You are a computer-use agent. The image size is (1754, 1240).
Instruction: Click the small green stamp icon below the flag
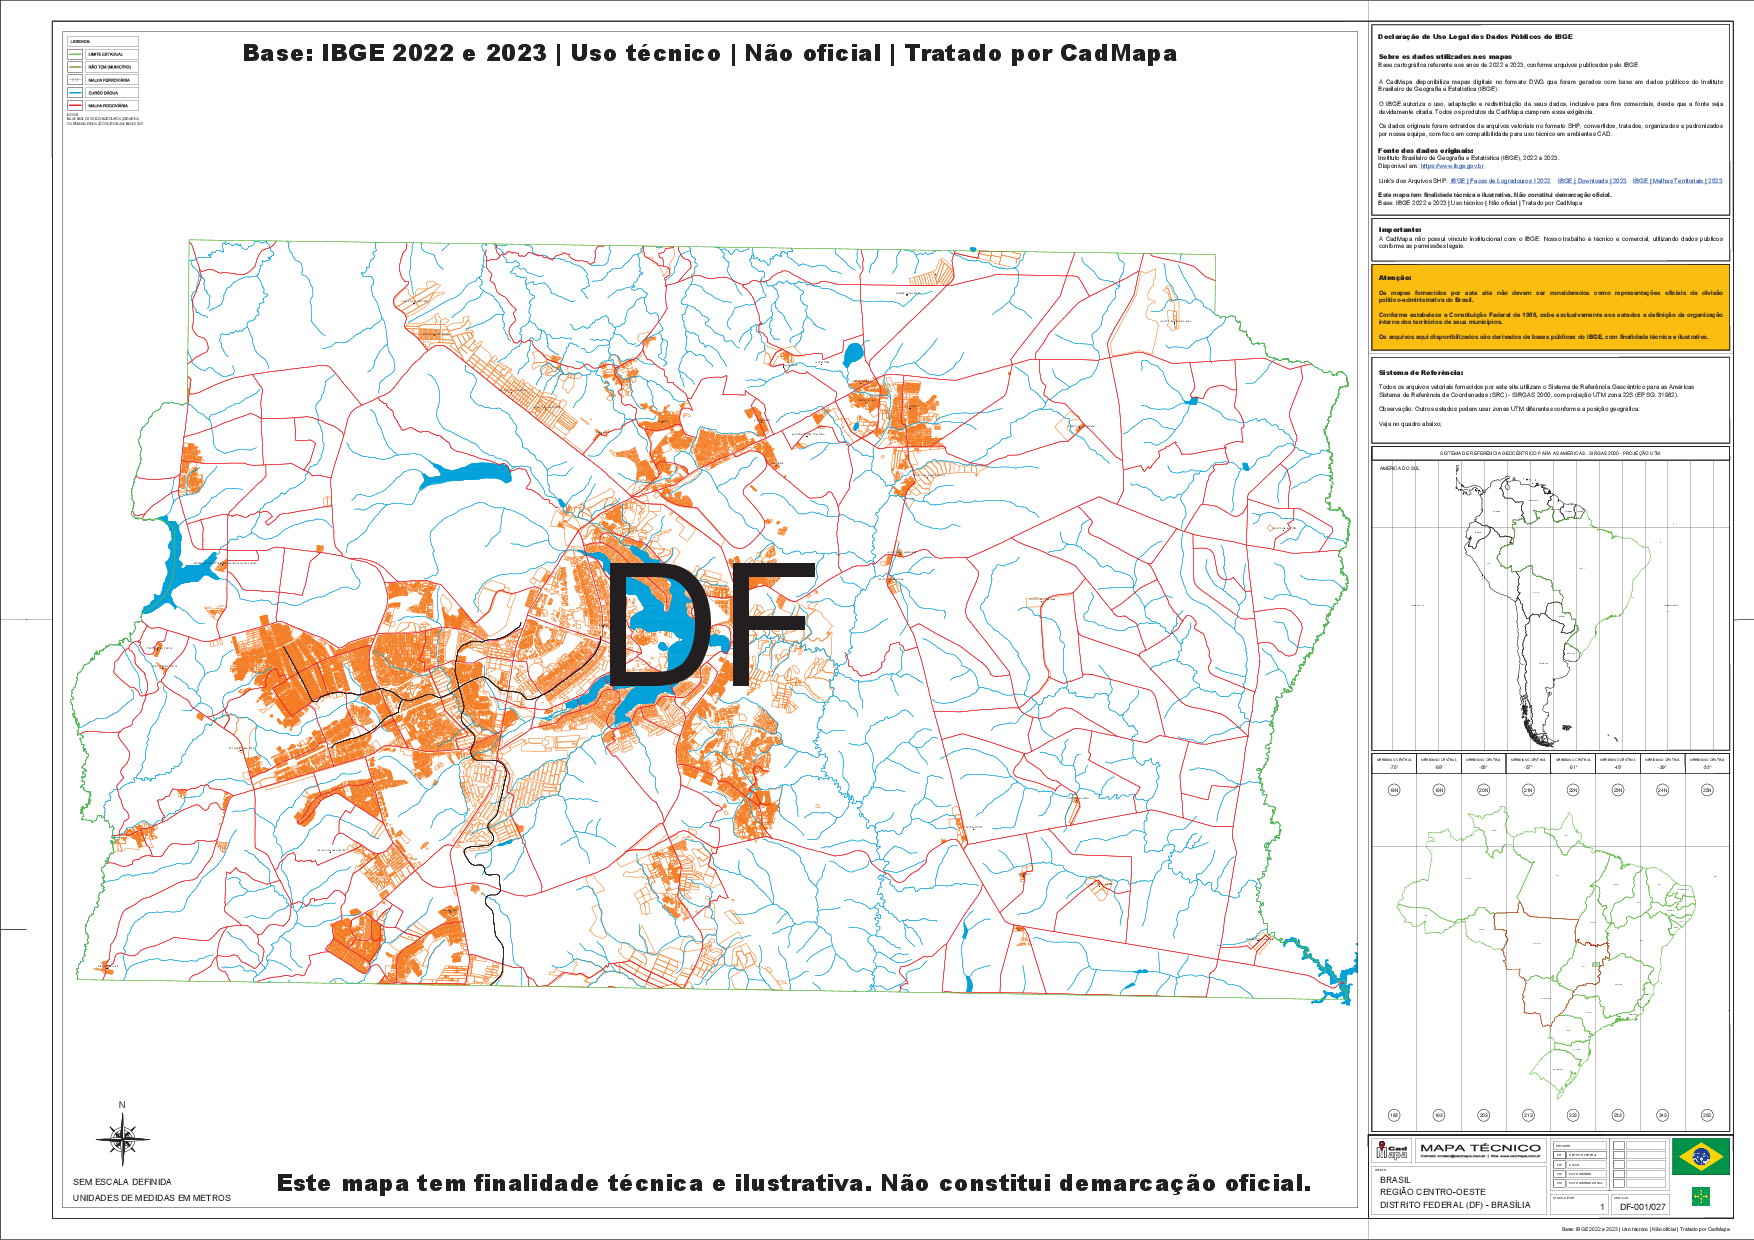[1700, 1198]
